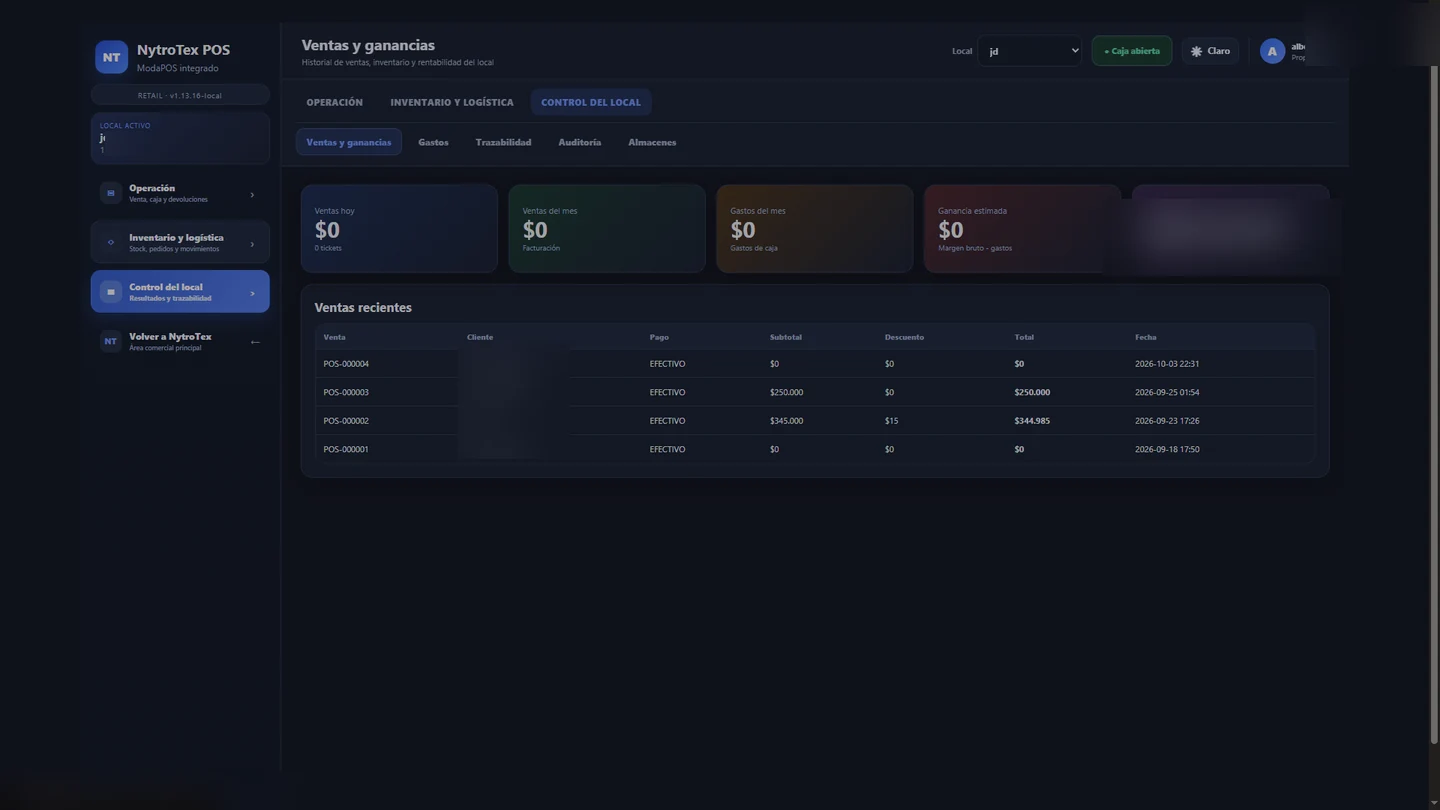Click the RETAIL v1.13.16-local version badge
The width and height of the screenshot is (1440, 810).
pyautogui.click(x=180, y=95)
